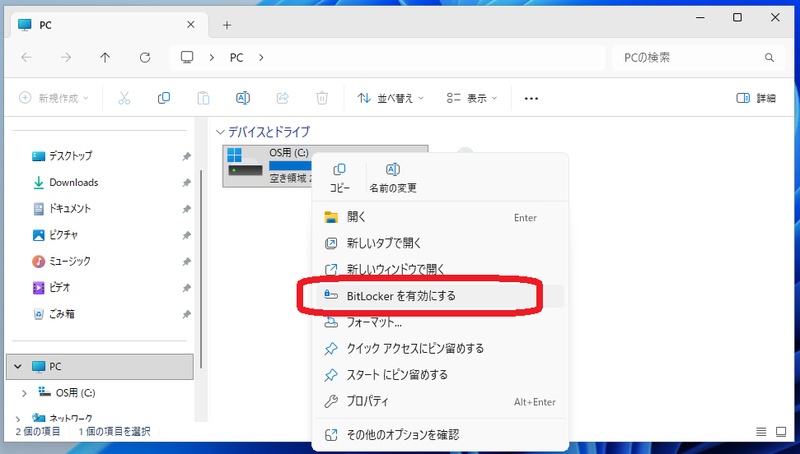
Task: Go up one folder level
Action: (105, 58)
